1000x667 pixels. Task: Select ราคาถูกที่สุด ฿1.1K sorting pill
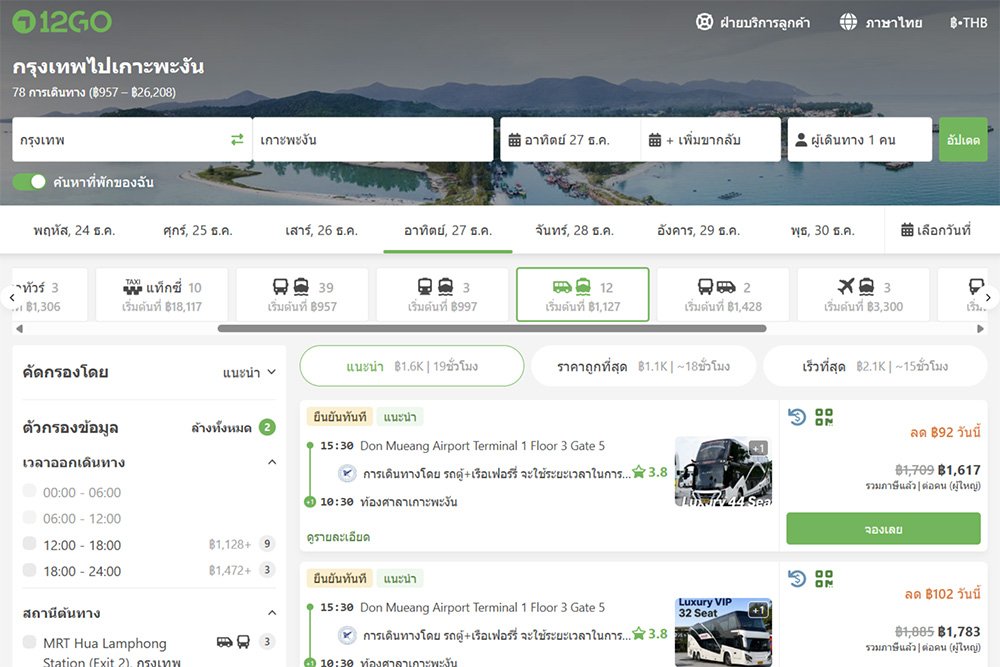pos(643,366)
